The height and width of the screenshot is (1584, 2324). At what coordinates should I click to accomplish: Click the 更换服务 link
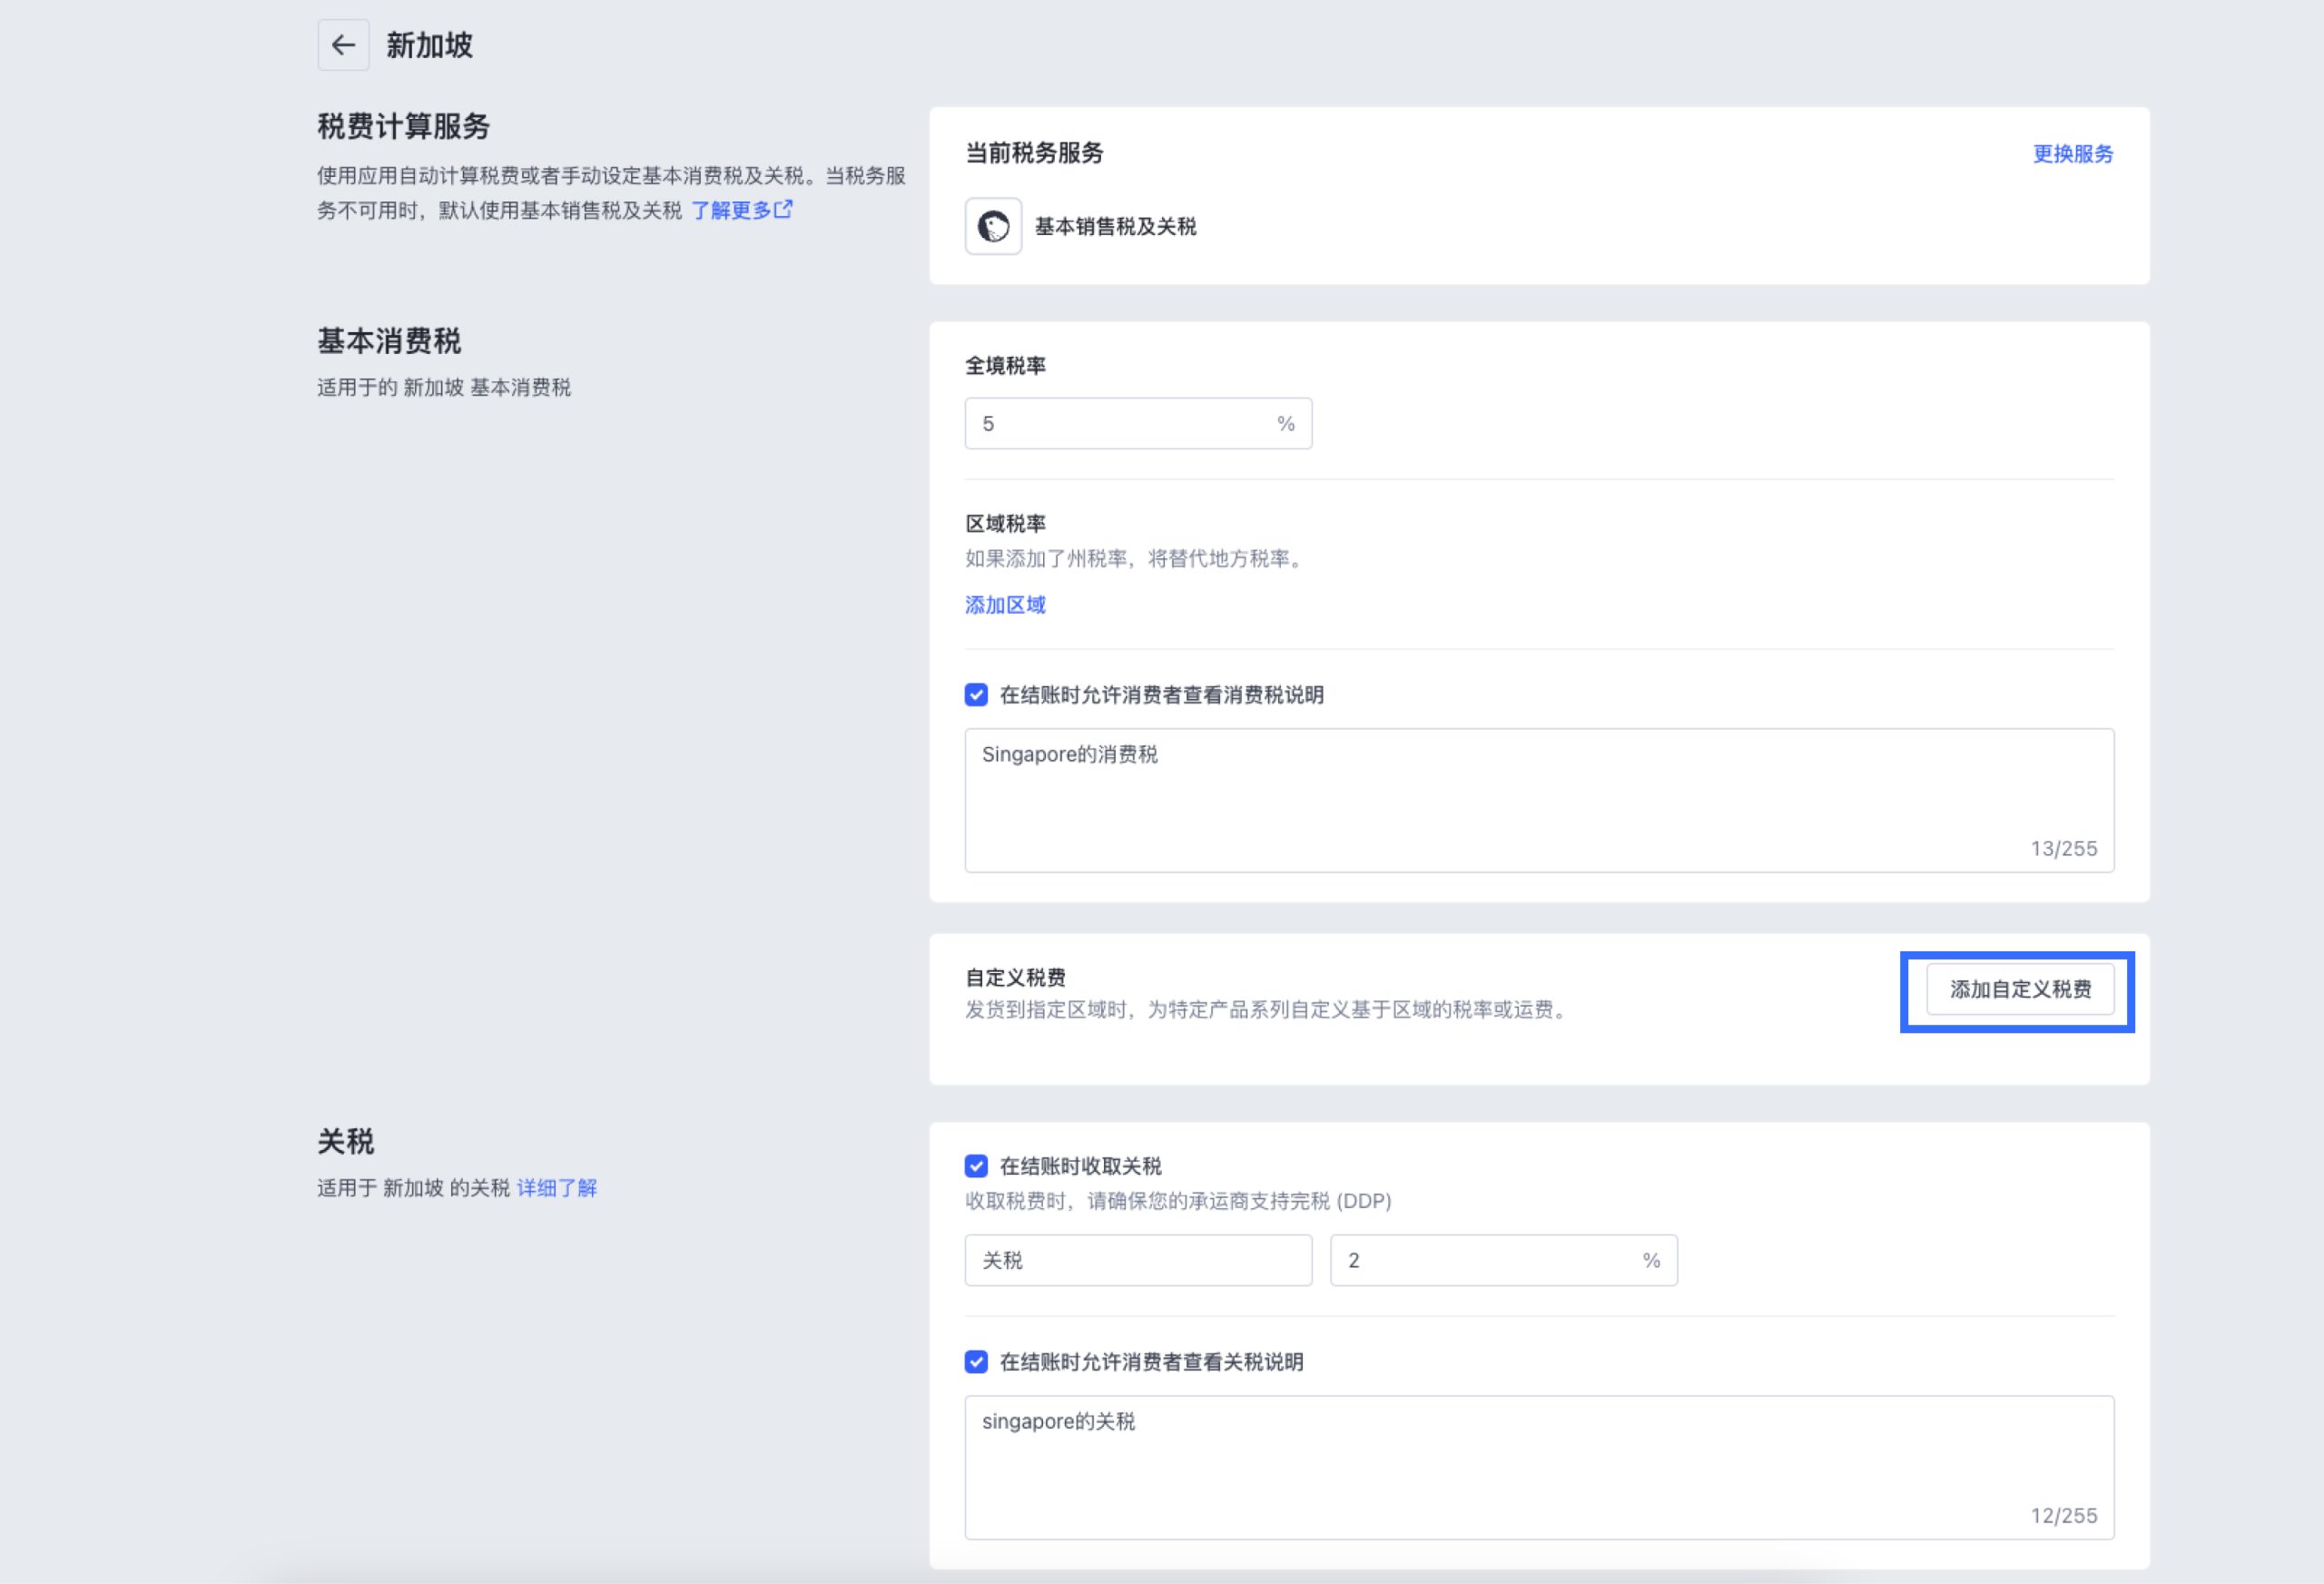coord(2072,154)
